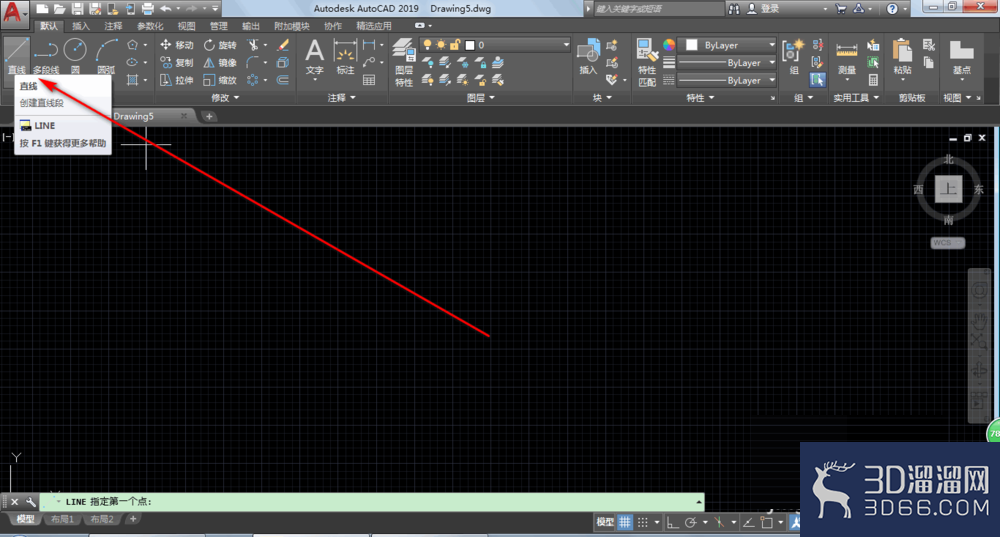Switch to the 布局1 layout tab
Viewport: 1000px width, 537px height.
(62, 519)
